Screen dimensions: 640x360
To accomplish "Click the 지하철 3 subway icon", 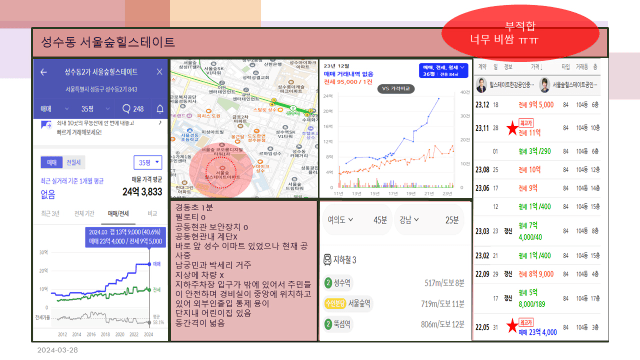I will click(x=327, y=260).
